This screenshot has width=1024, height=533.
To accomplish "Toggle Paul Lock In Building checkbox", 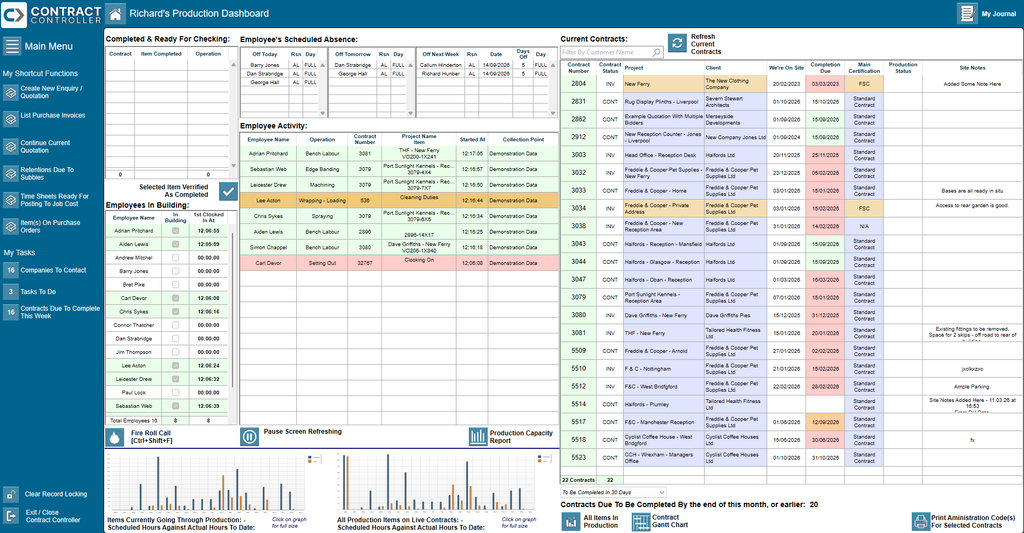I will 175,393.
